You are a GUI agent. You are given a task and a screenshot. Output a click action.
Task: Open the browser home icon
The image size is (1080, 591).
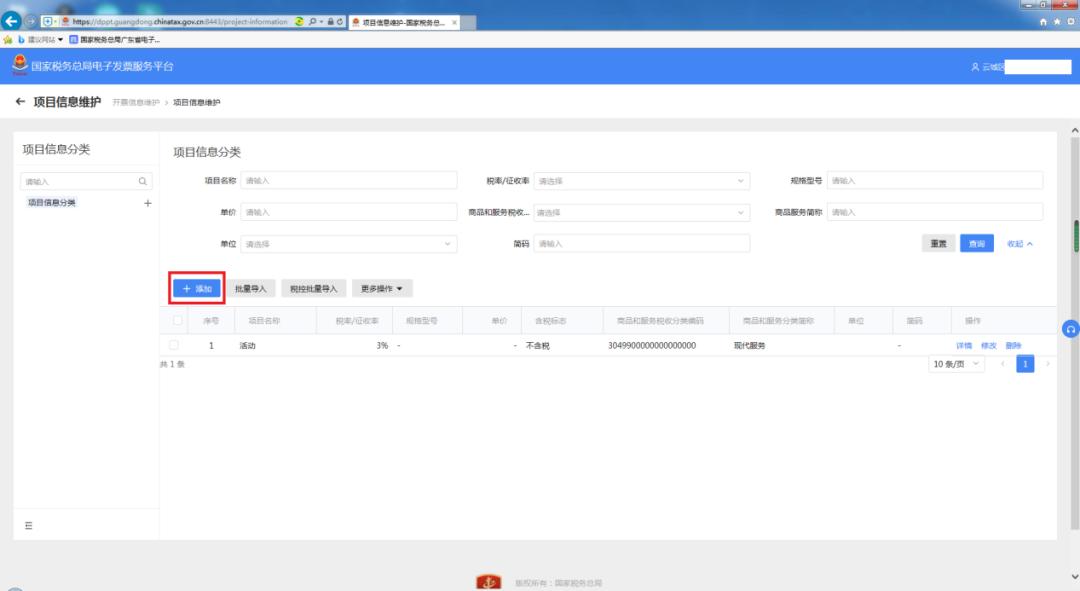[x=1043, y=22]
